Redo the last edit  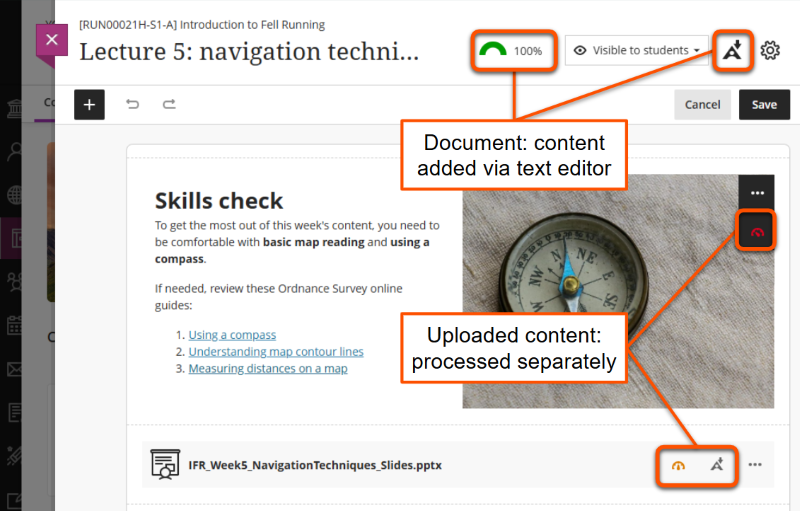pos(169,104)
